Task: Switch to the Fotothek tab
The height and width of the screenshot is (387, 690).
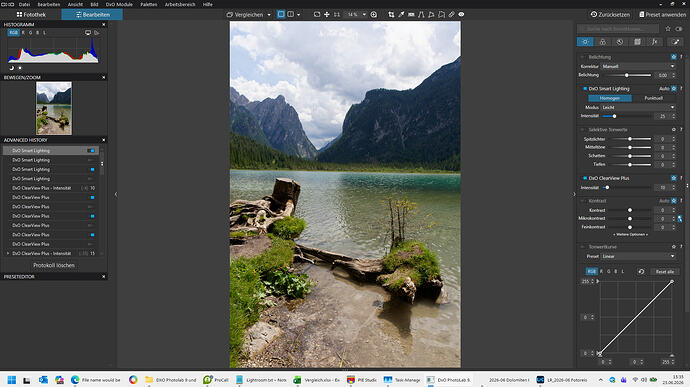Action: tap(31, 15)
